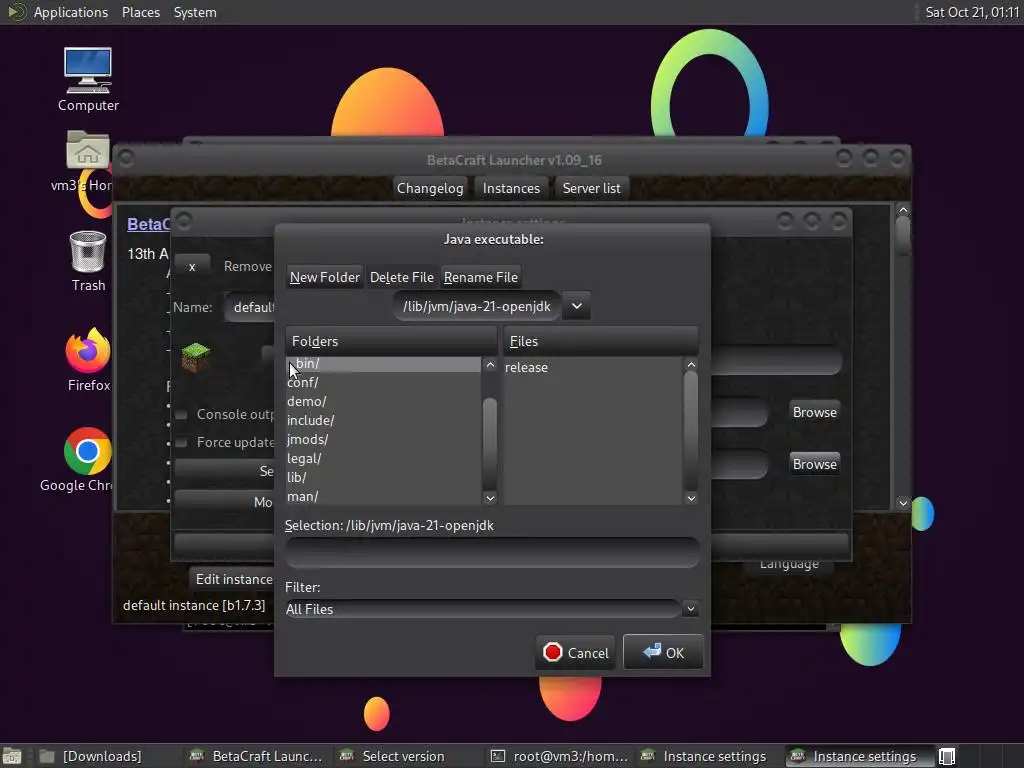Click the x remove button in Instance settings
Viewport: 1024px width, 768px height.
click(x=192, y=266)
